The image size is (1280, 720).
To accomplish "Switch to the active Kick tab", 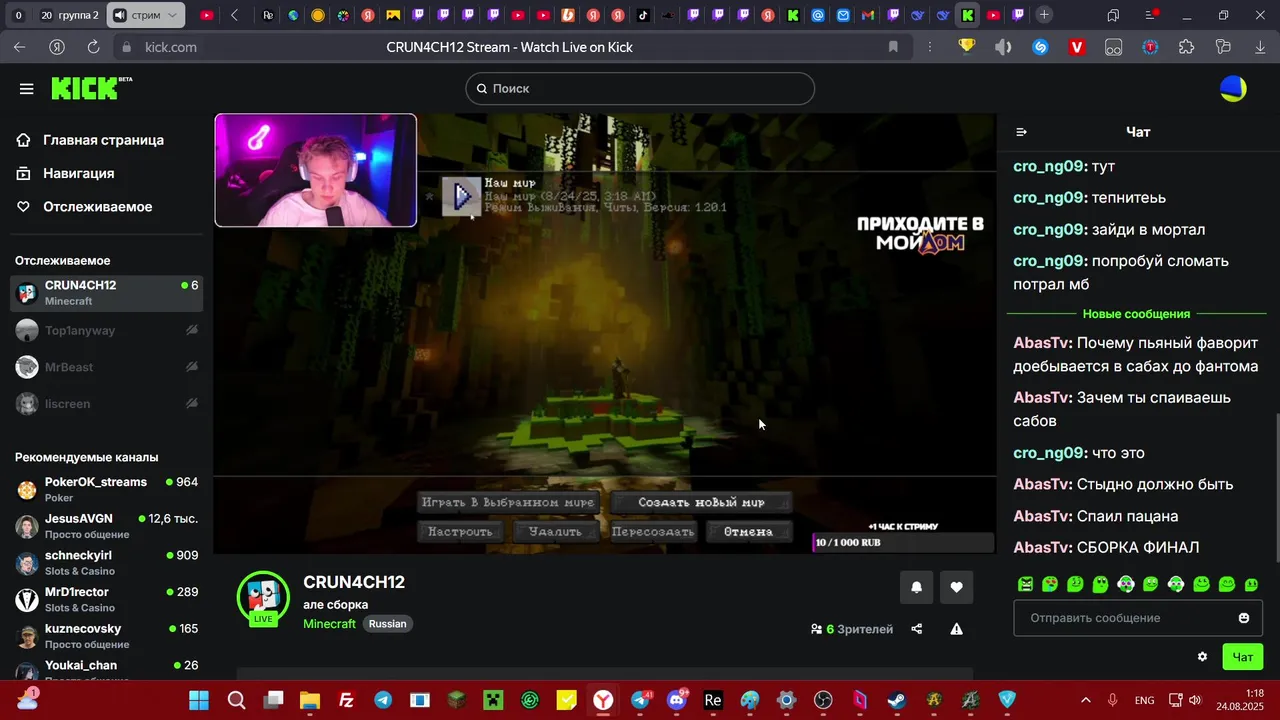I will coord(968,15).
